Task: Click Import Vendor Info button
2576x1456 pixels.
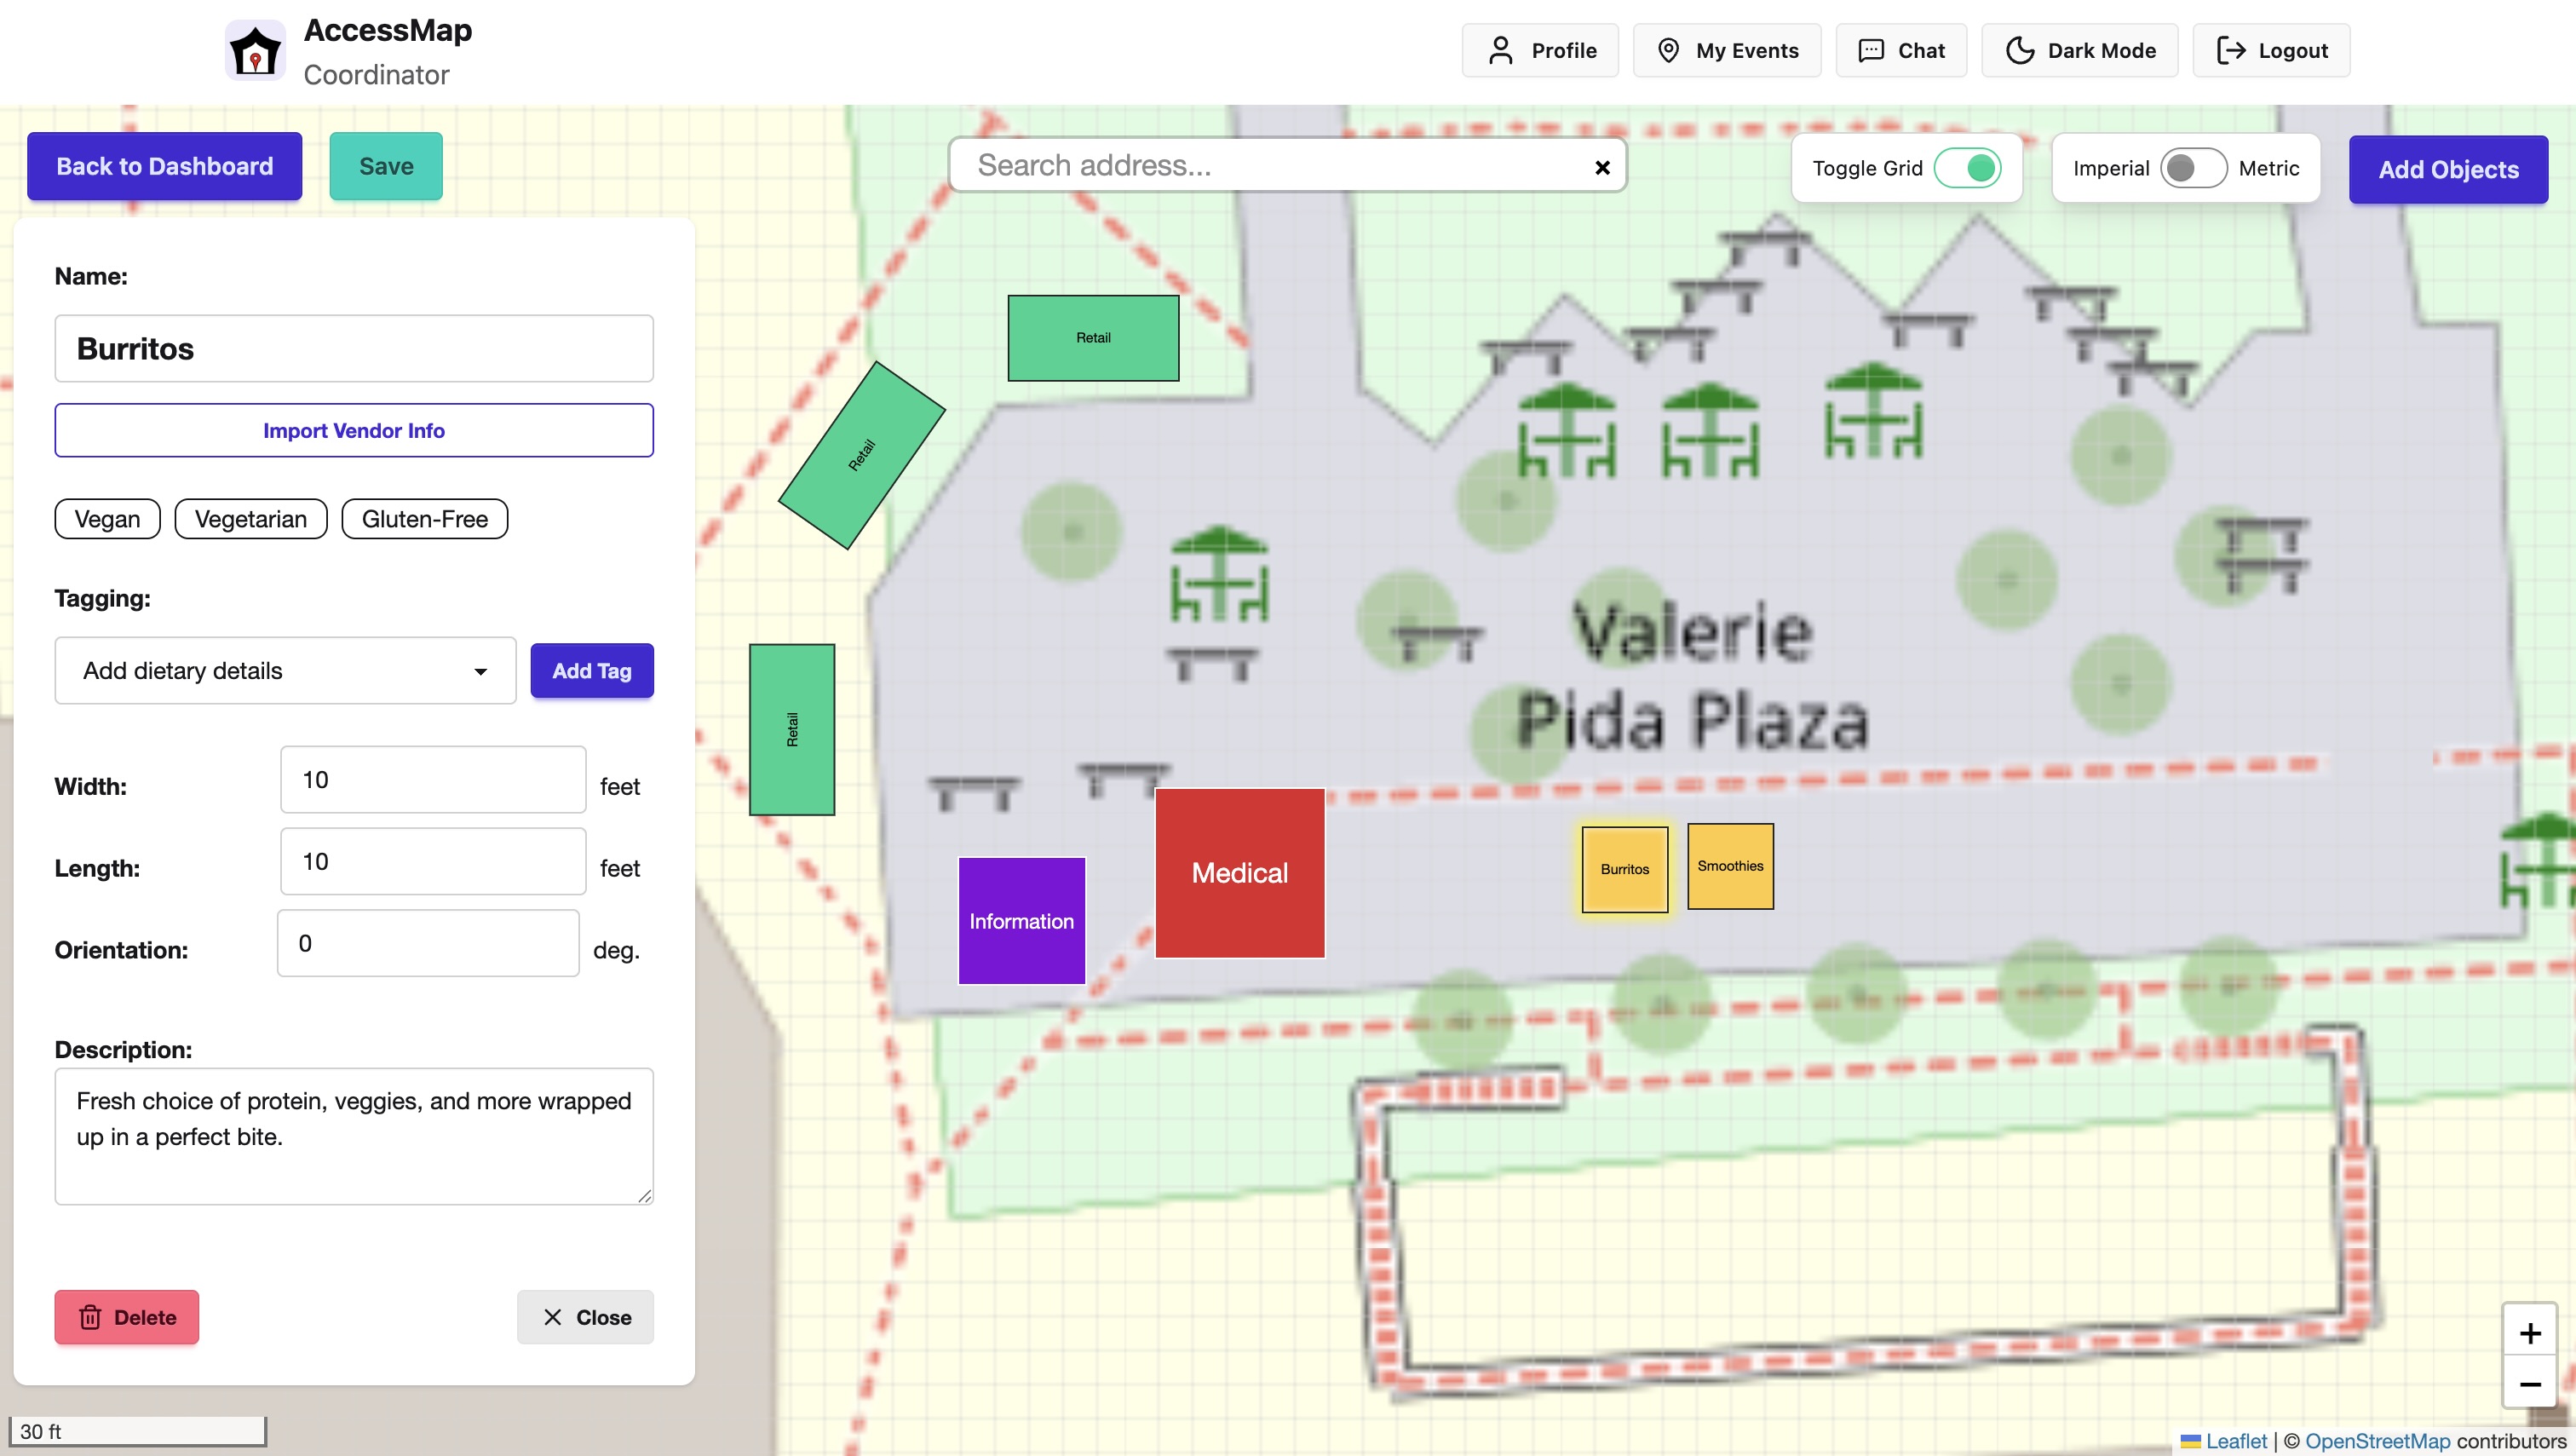Action: [x=354, y=430]
